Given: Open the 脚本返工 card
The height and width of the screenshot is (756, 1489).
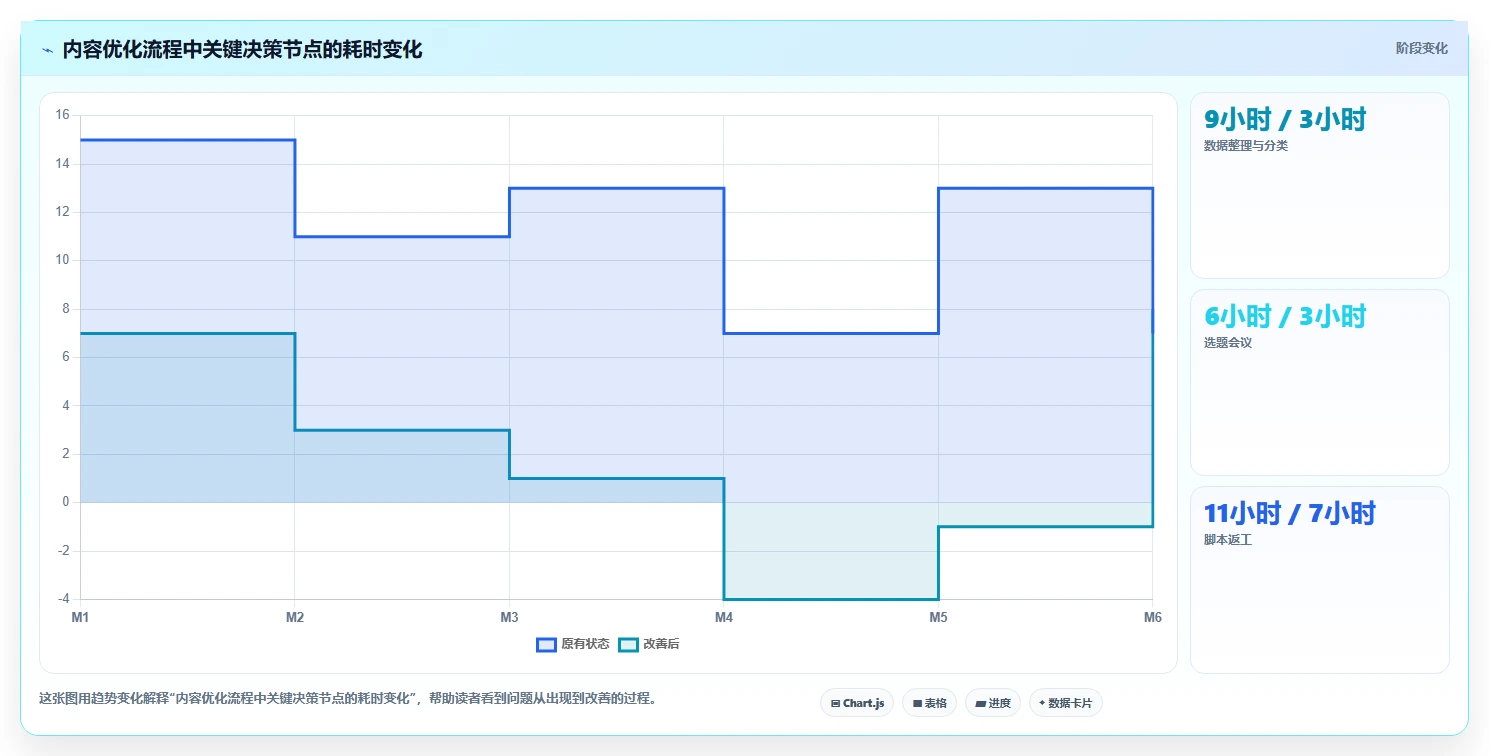Looking at the screenshot, I should [x=1319, y=579].
